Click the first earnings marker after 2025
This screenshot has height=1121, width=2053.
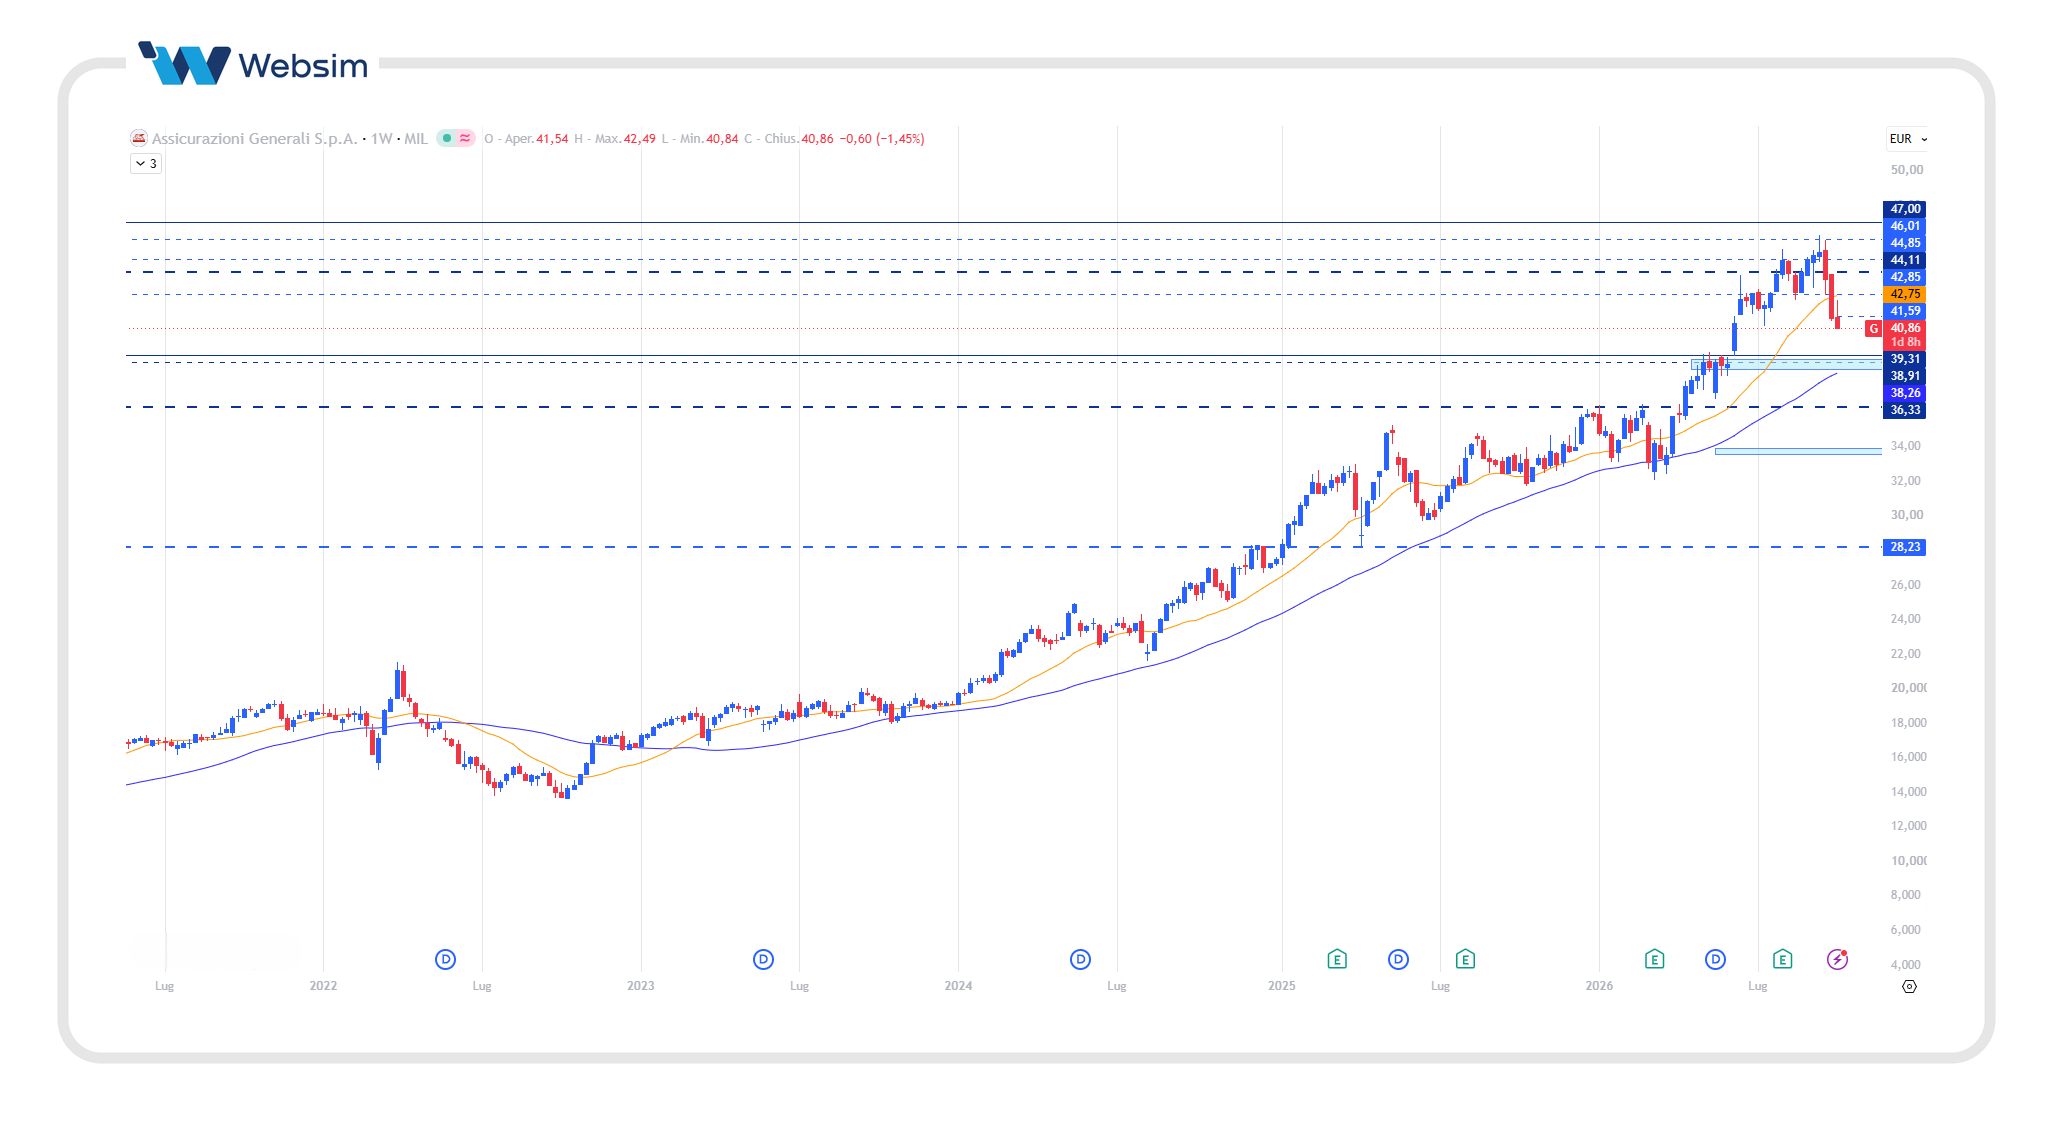pos(1337,959)
